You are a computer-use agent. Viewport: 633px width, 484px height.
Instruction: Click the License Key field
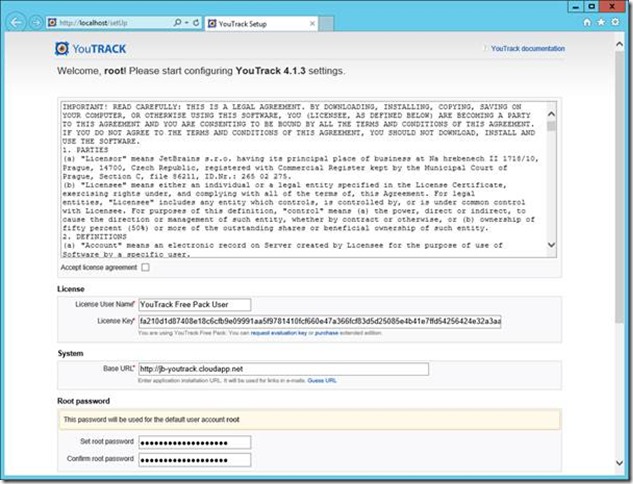pos(320,321)
